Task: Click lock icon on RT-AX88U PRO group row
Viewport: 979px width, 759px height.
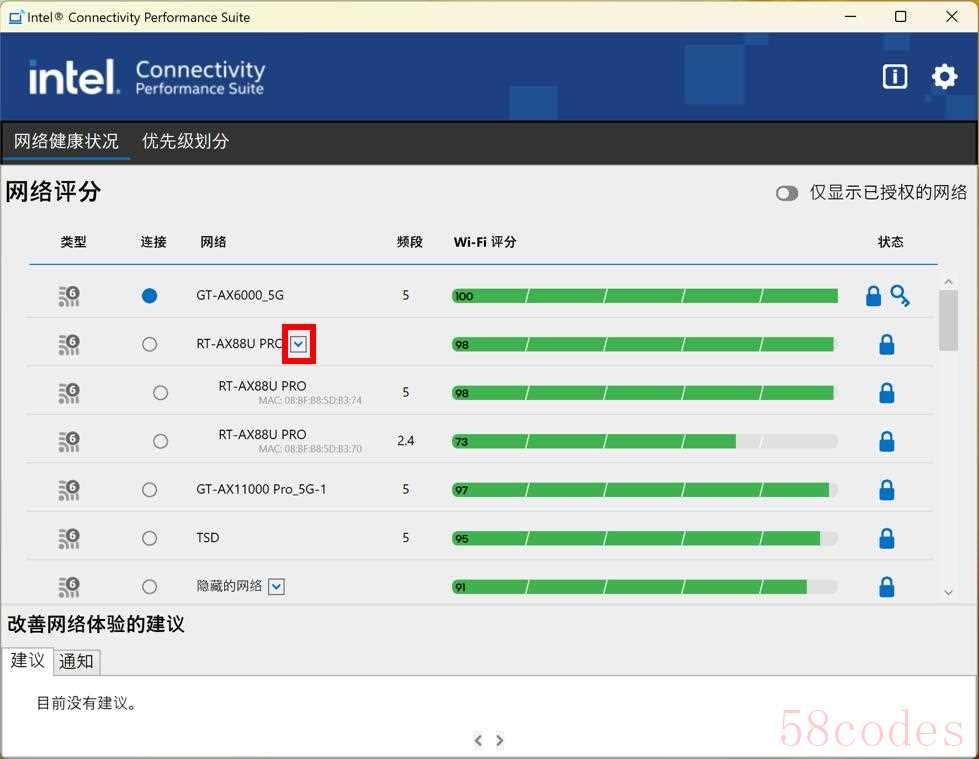Action: pyautogui.click(x=887, y=345)
